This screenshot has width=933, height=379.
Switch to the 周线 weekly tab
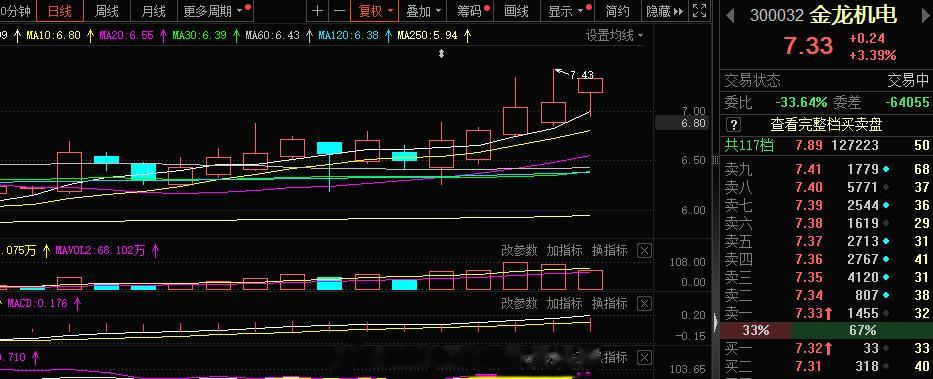107,11
